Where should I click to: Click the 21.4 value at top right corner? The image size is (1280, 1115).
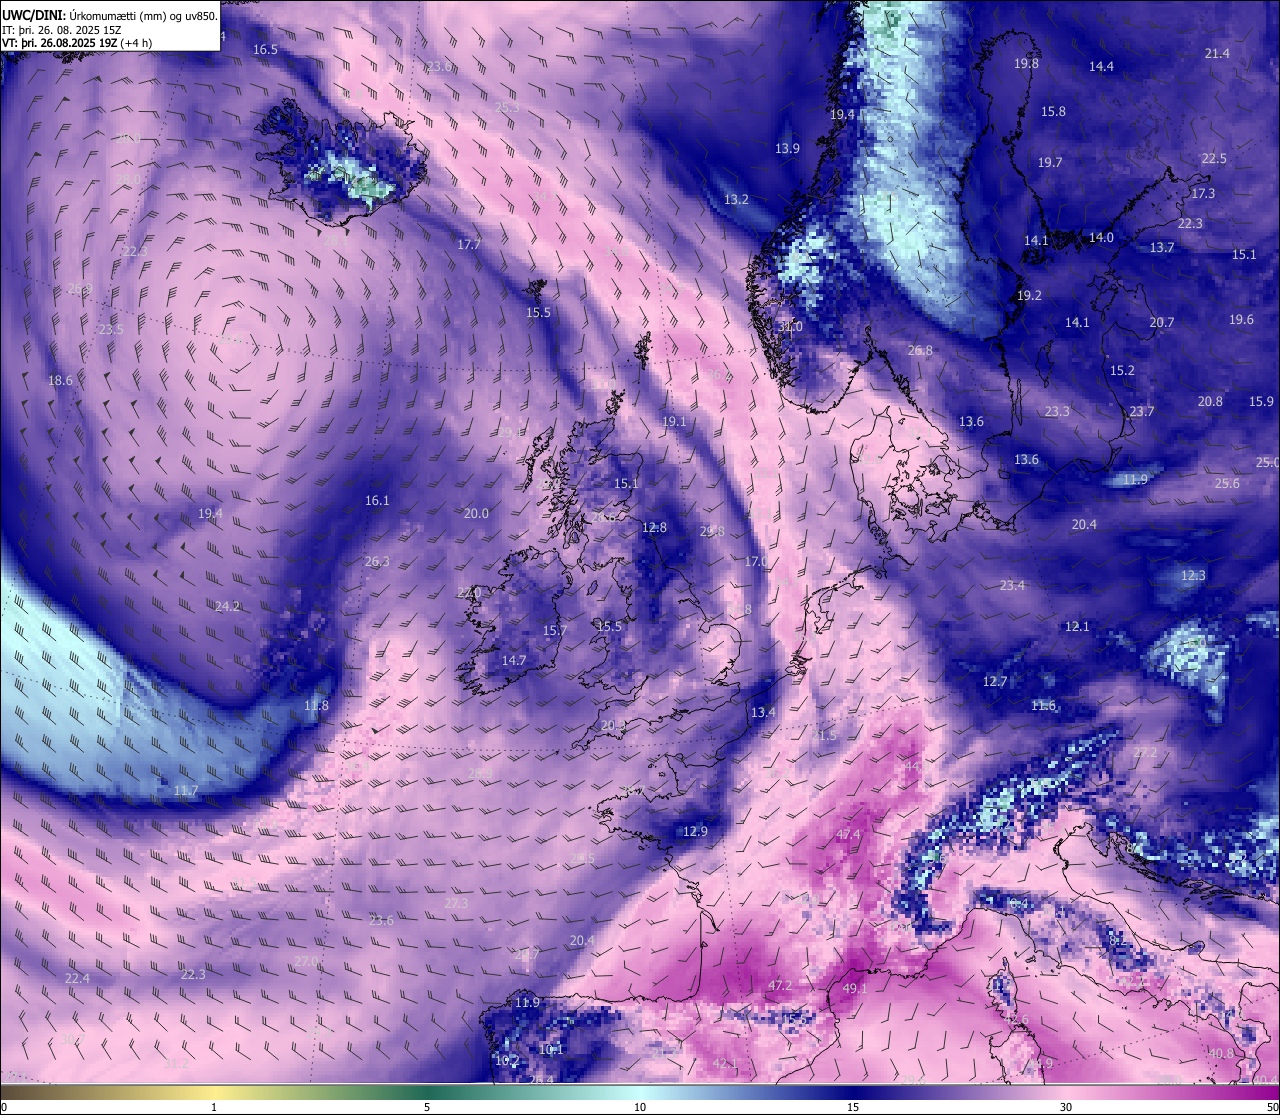pos(1217,54)
